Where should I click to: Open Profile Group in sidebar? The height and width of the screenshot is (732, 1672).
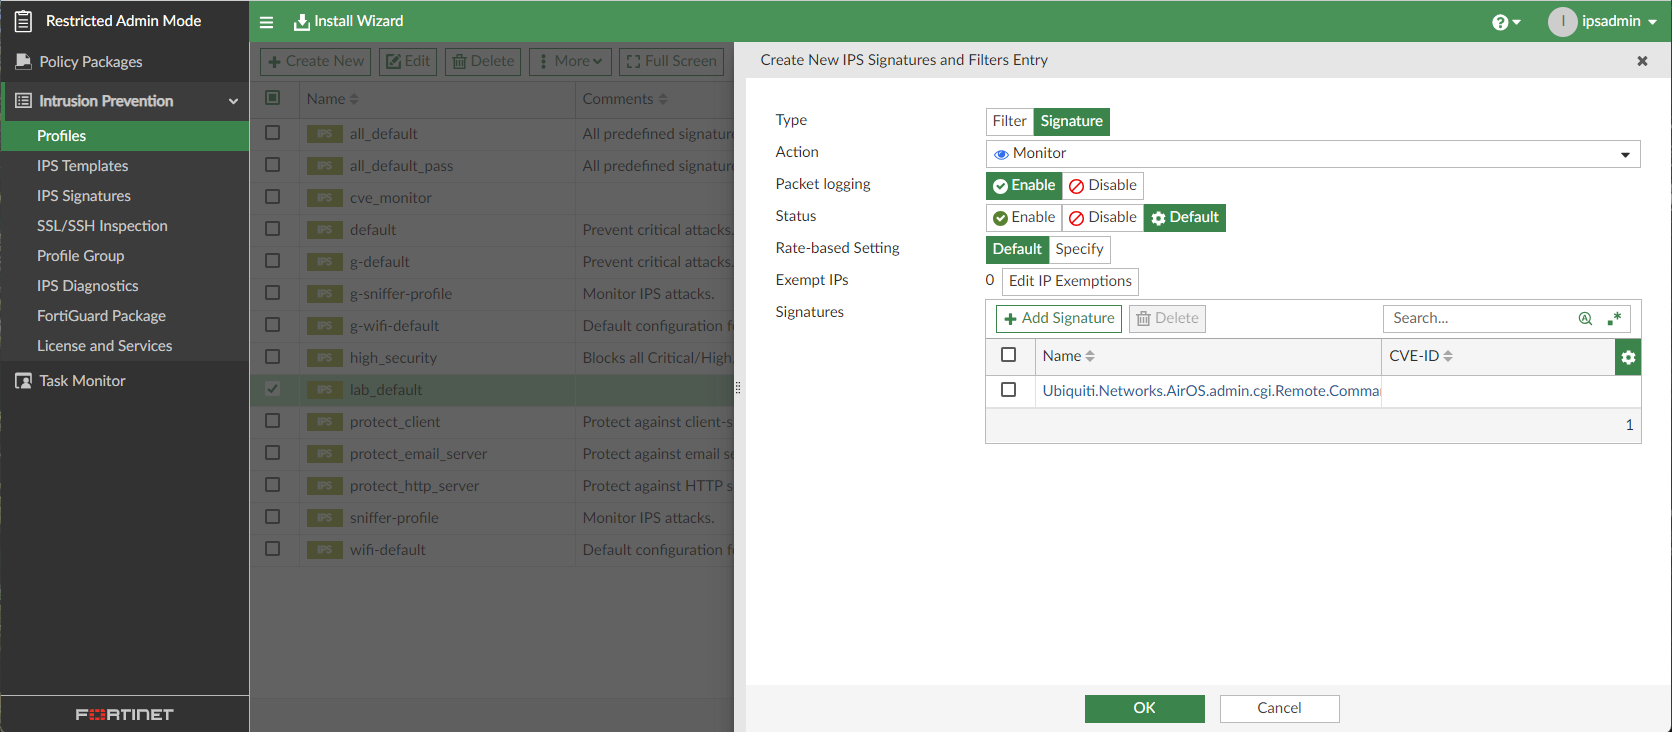(x=80, y=256)
